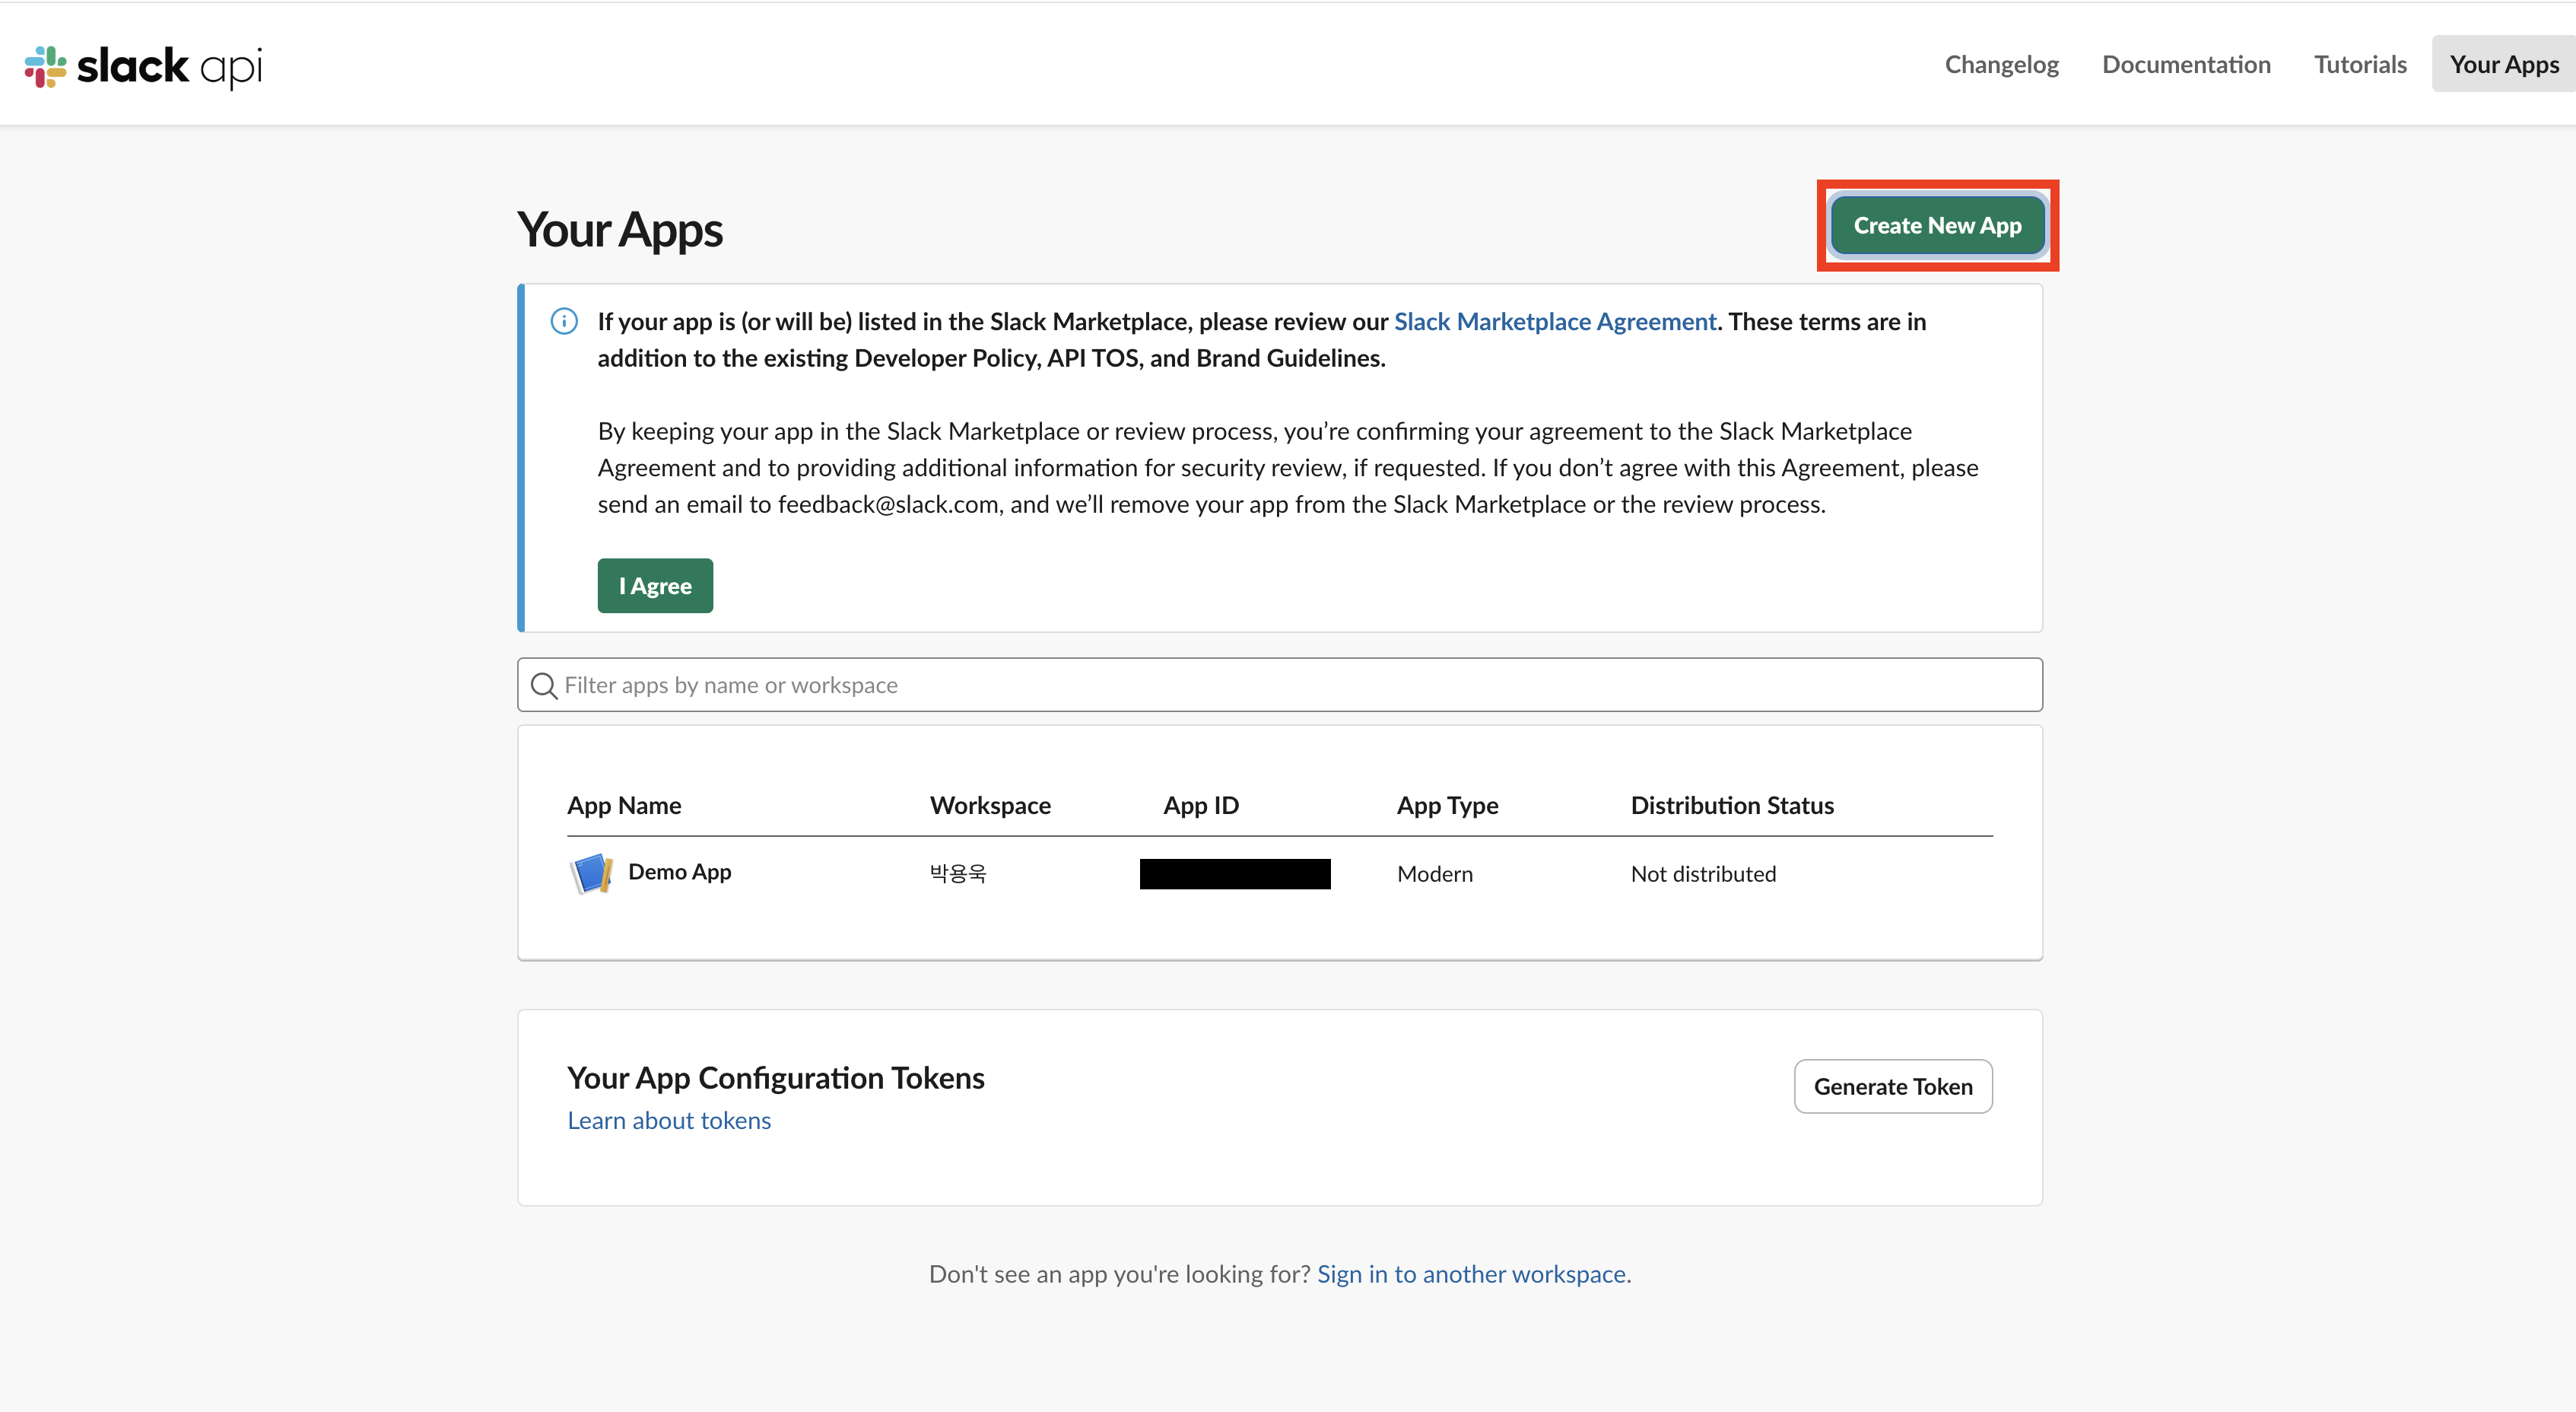Click the I Agree button
Viewport: 2576px width, 1412px height.
[655, 585]
